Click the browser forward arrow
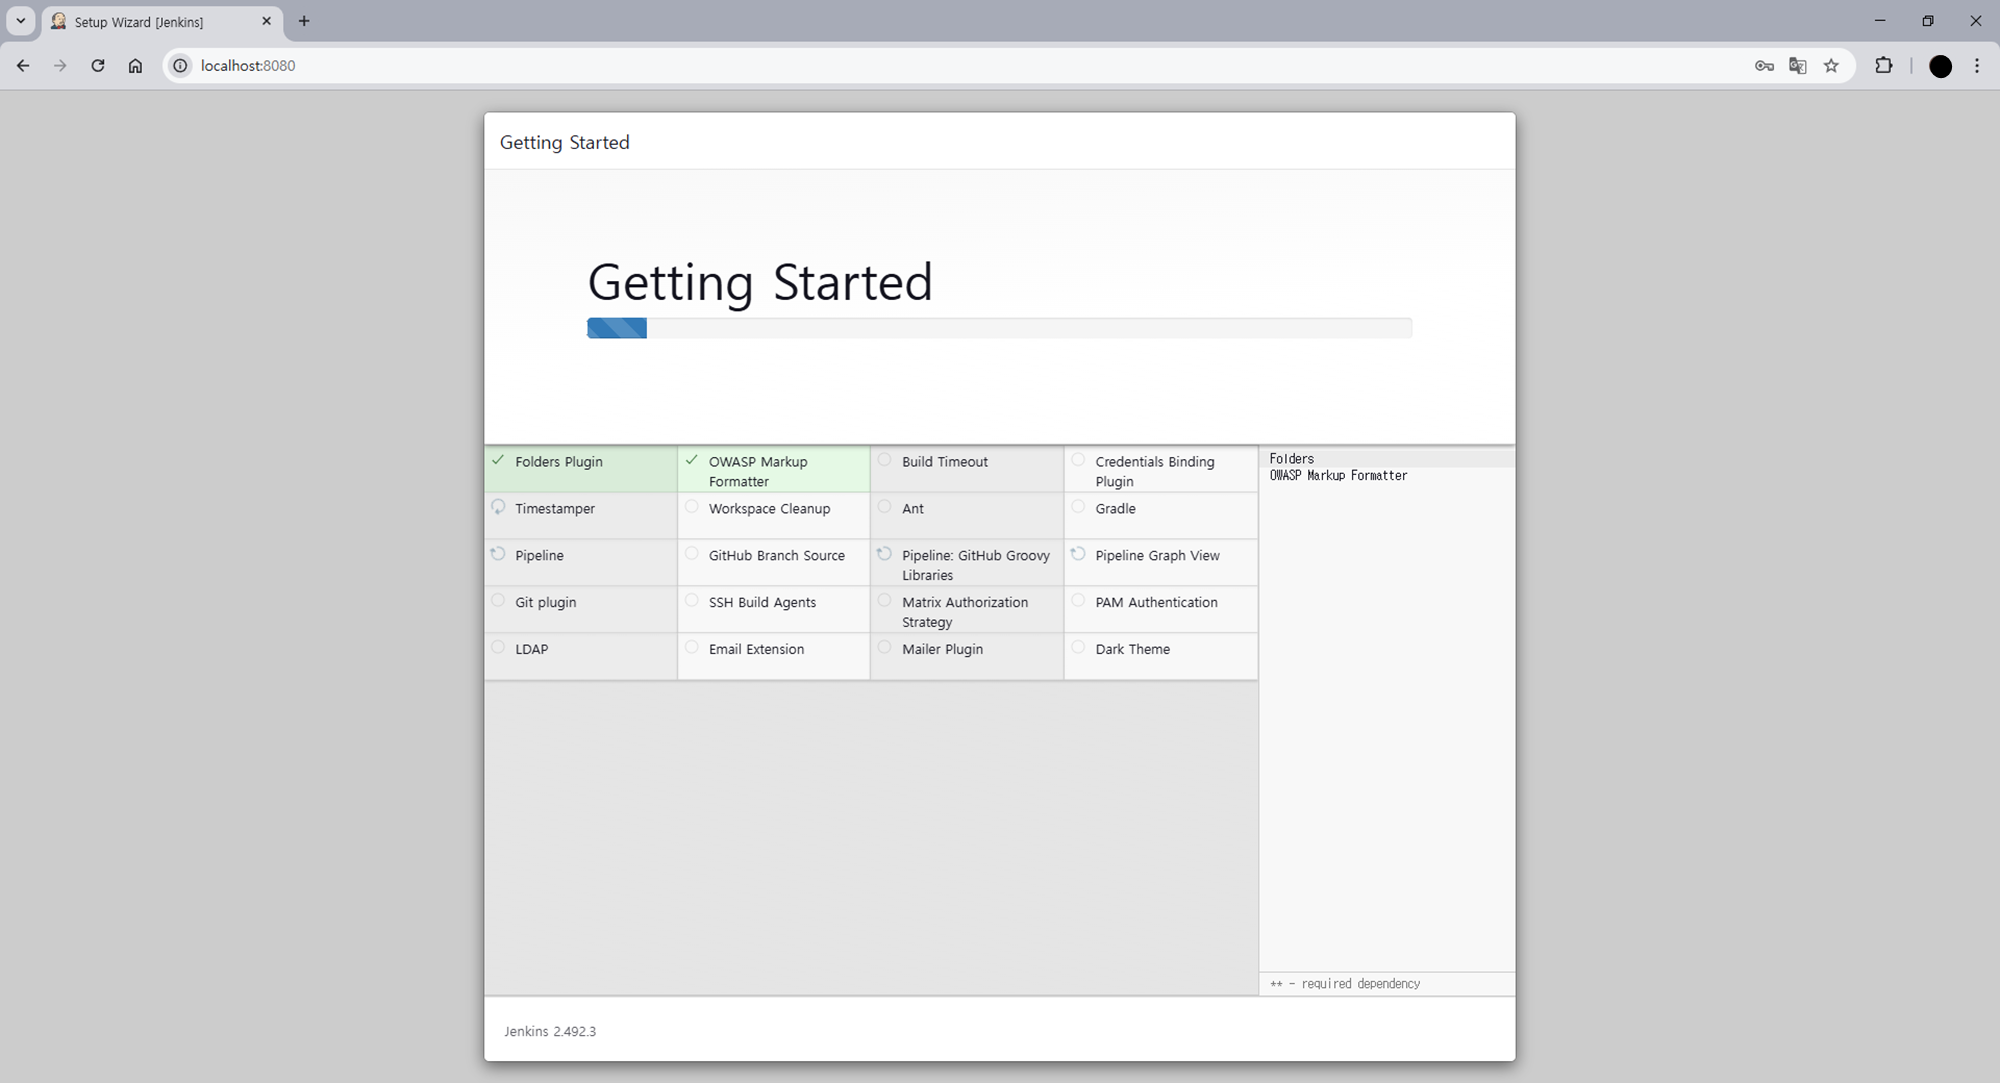Viewport: 2000px width, 1083px height. [60, 66]
